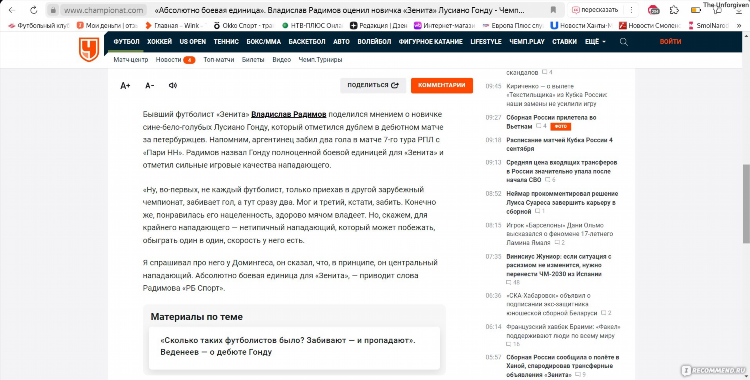Viewport: 750px width, 380px height.
Task: Open news СКА-Хабаровск signing announcement
Action: [552, 304]
